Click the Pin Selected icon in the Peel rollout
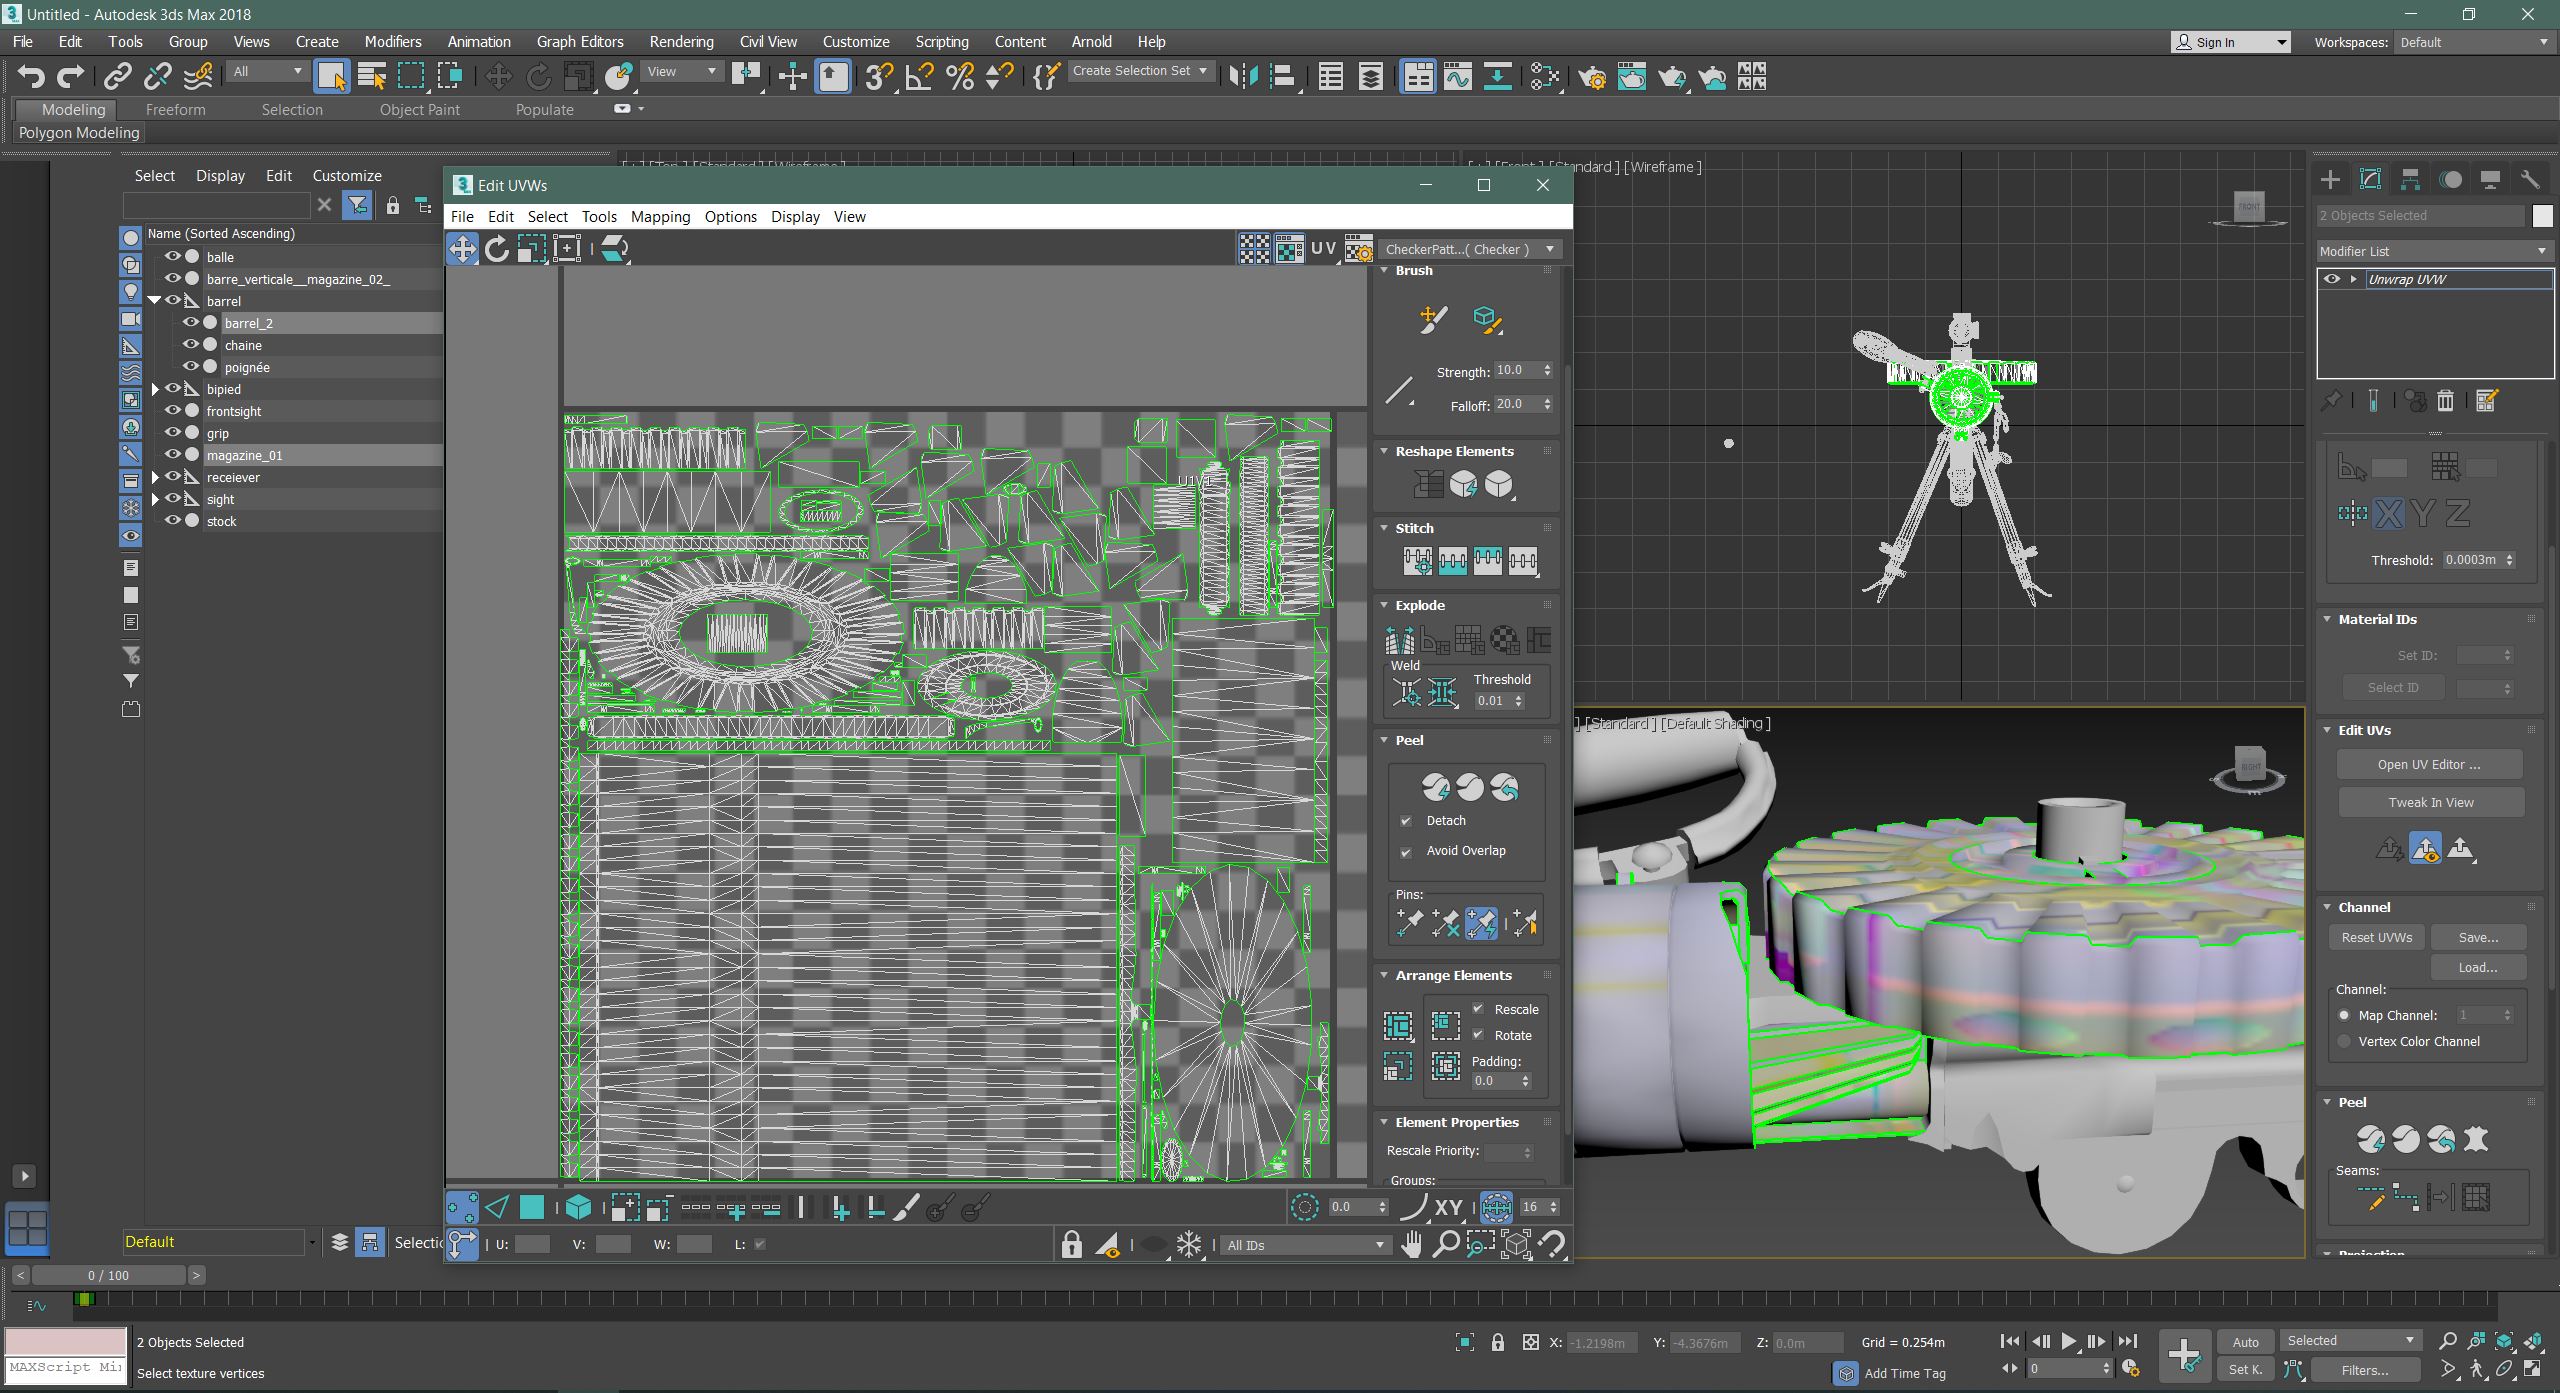2560x1393 pixels. (1408, 921)
